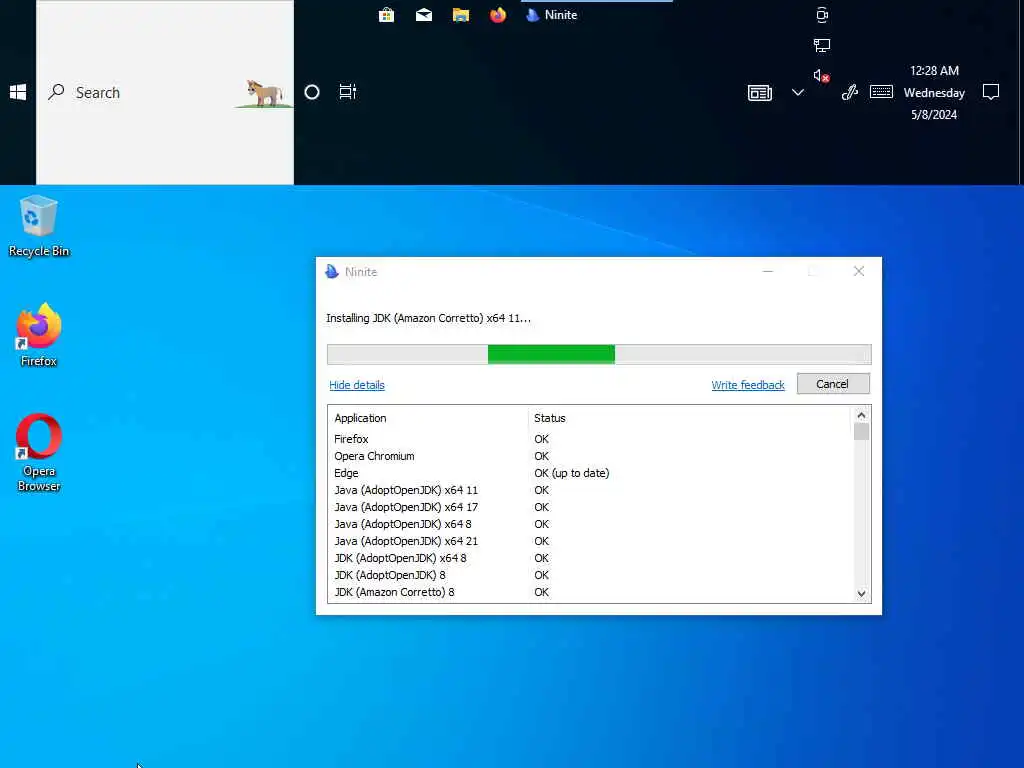The height and width of the screenshot is (768, 1024).
Task: Open Task View on taskbar
Action: 347,92
